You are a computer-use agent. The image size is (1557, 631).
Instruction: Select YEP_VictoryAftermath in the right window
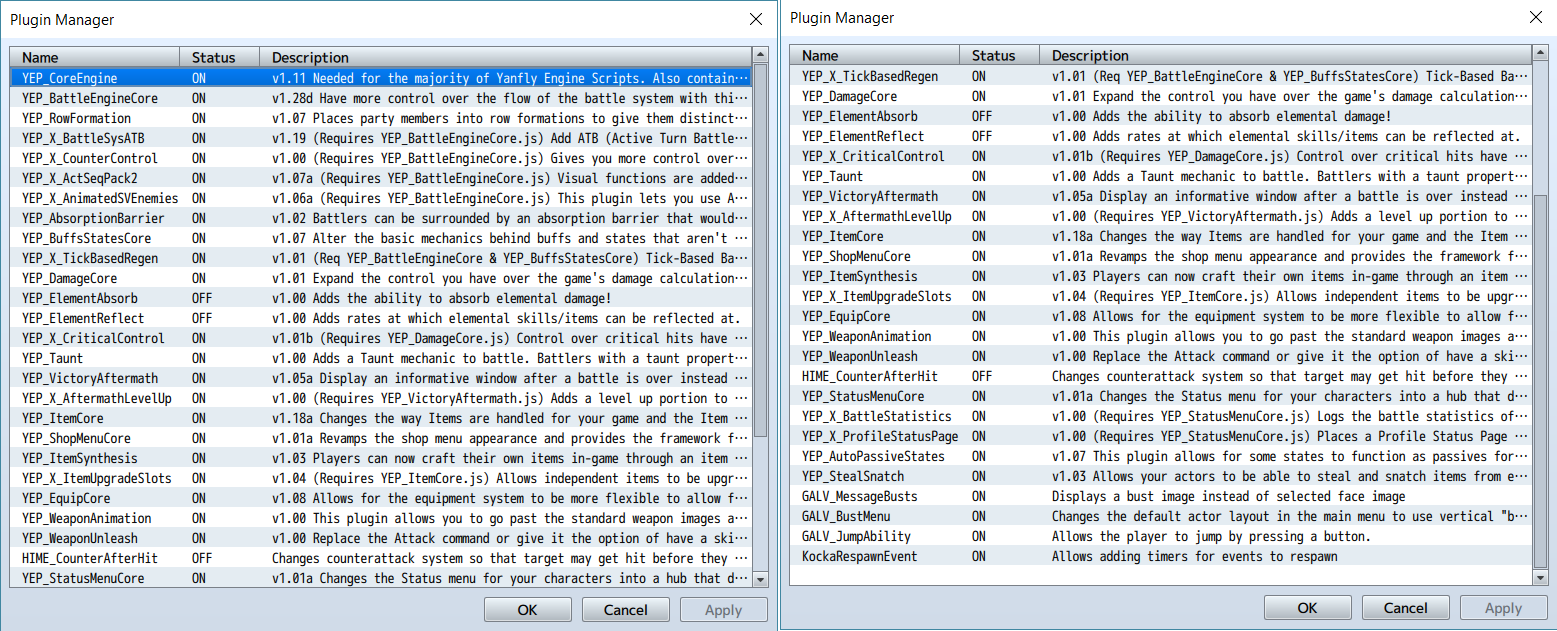1161,196
